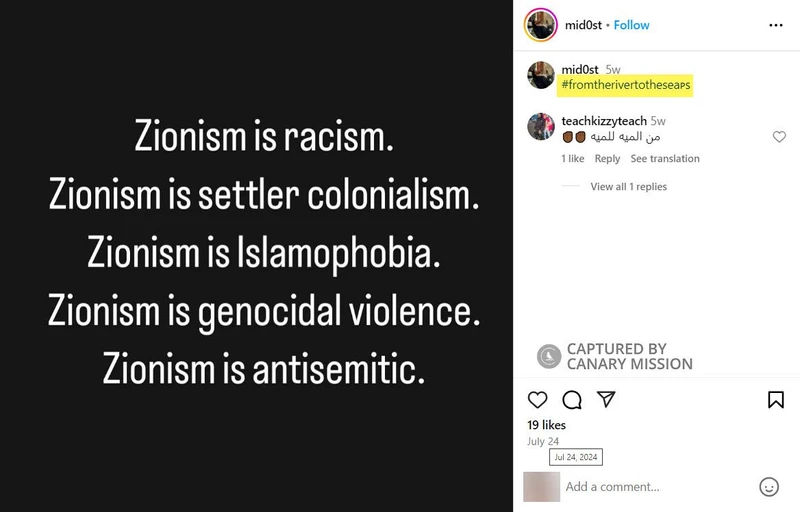Click the July 24 post date
Screen dimensions: 800x512
point(543,441)
